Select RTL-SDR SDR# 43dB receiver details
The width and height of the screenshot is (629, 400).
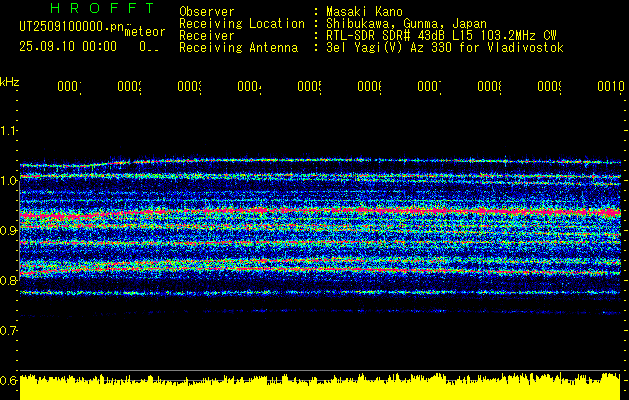[441, 36]
